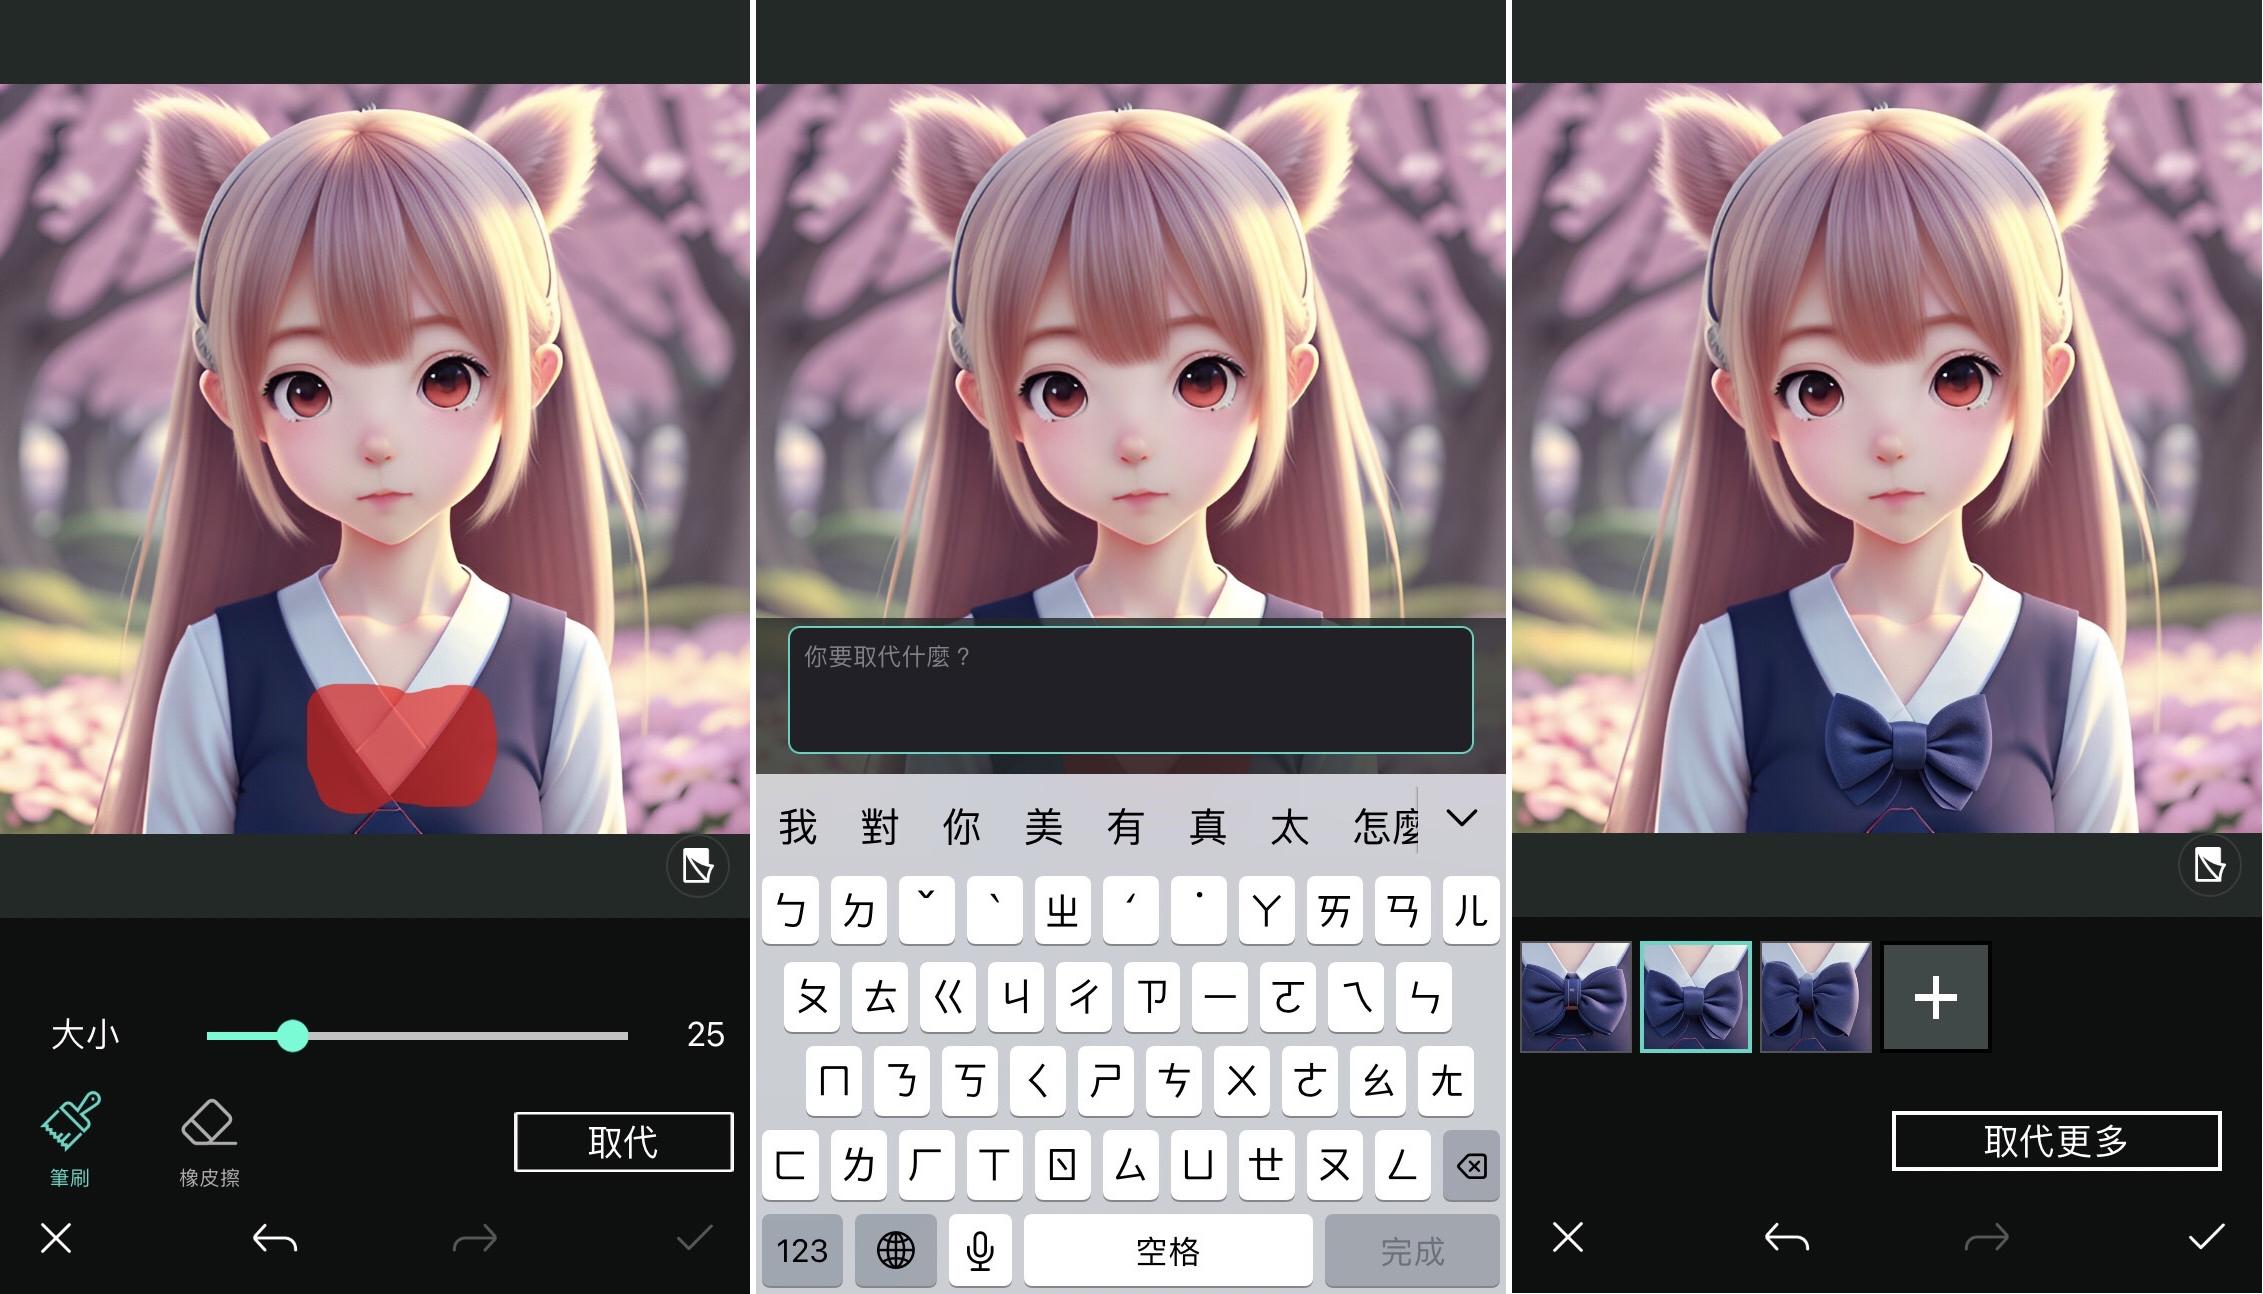
Task: Expand candidate words with chevron
Action: (1461, 820)
